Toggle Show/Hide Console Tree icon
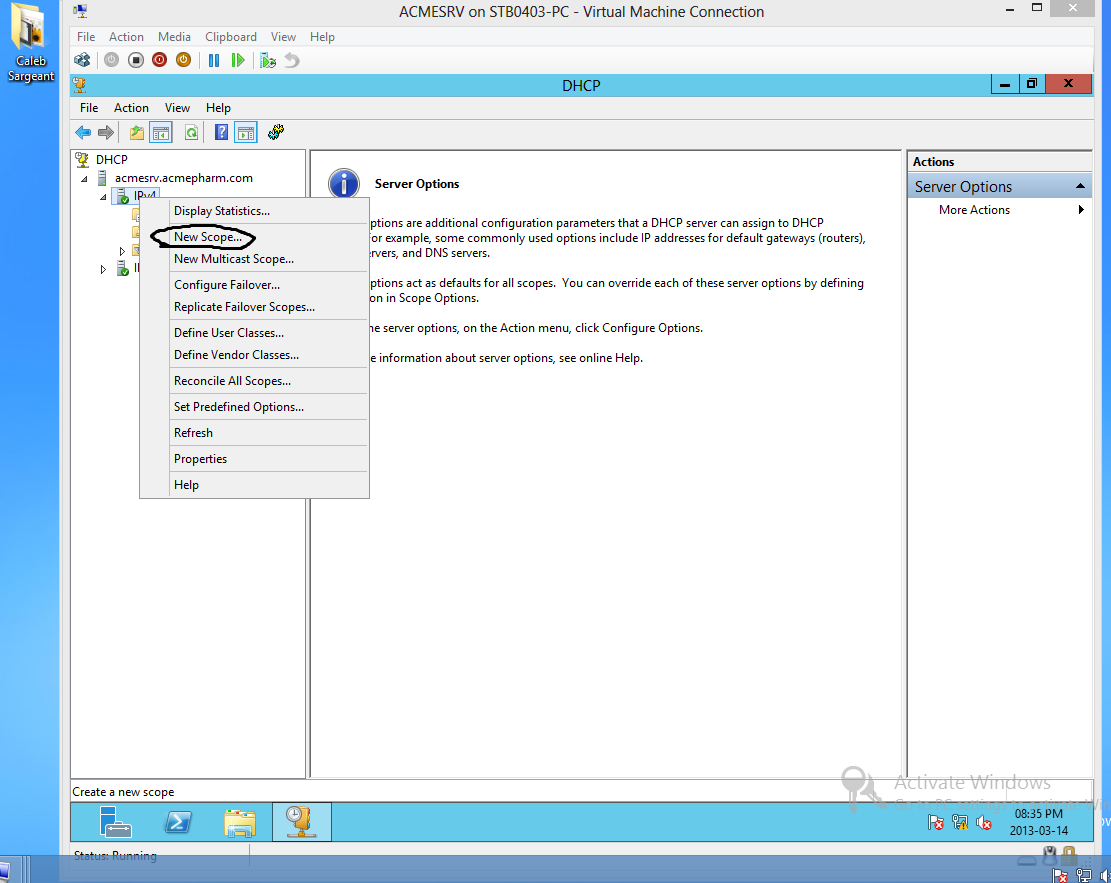The image size is (1111, 883). (161, 133)
